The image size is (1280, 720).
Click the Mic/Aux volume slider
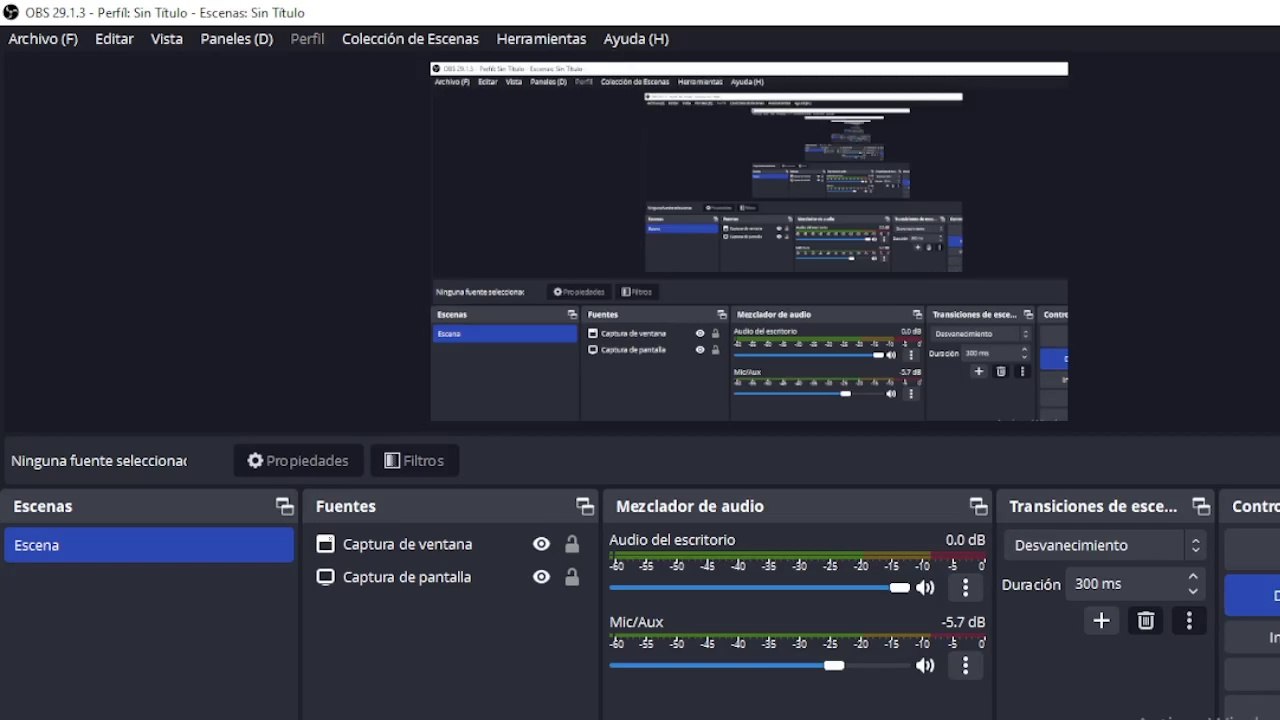tap(760, 665)
